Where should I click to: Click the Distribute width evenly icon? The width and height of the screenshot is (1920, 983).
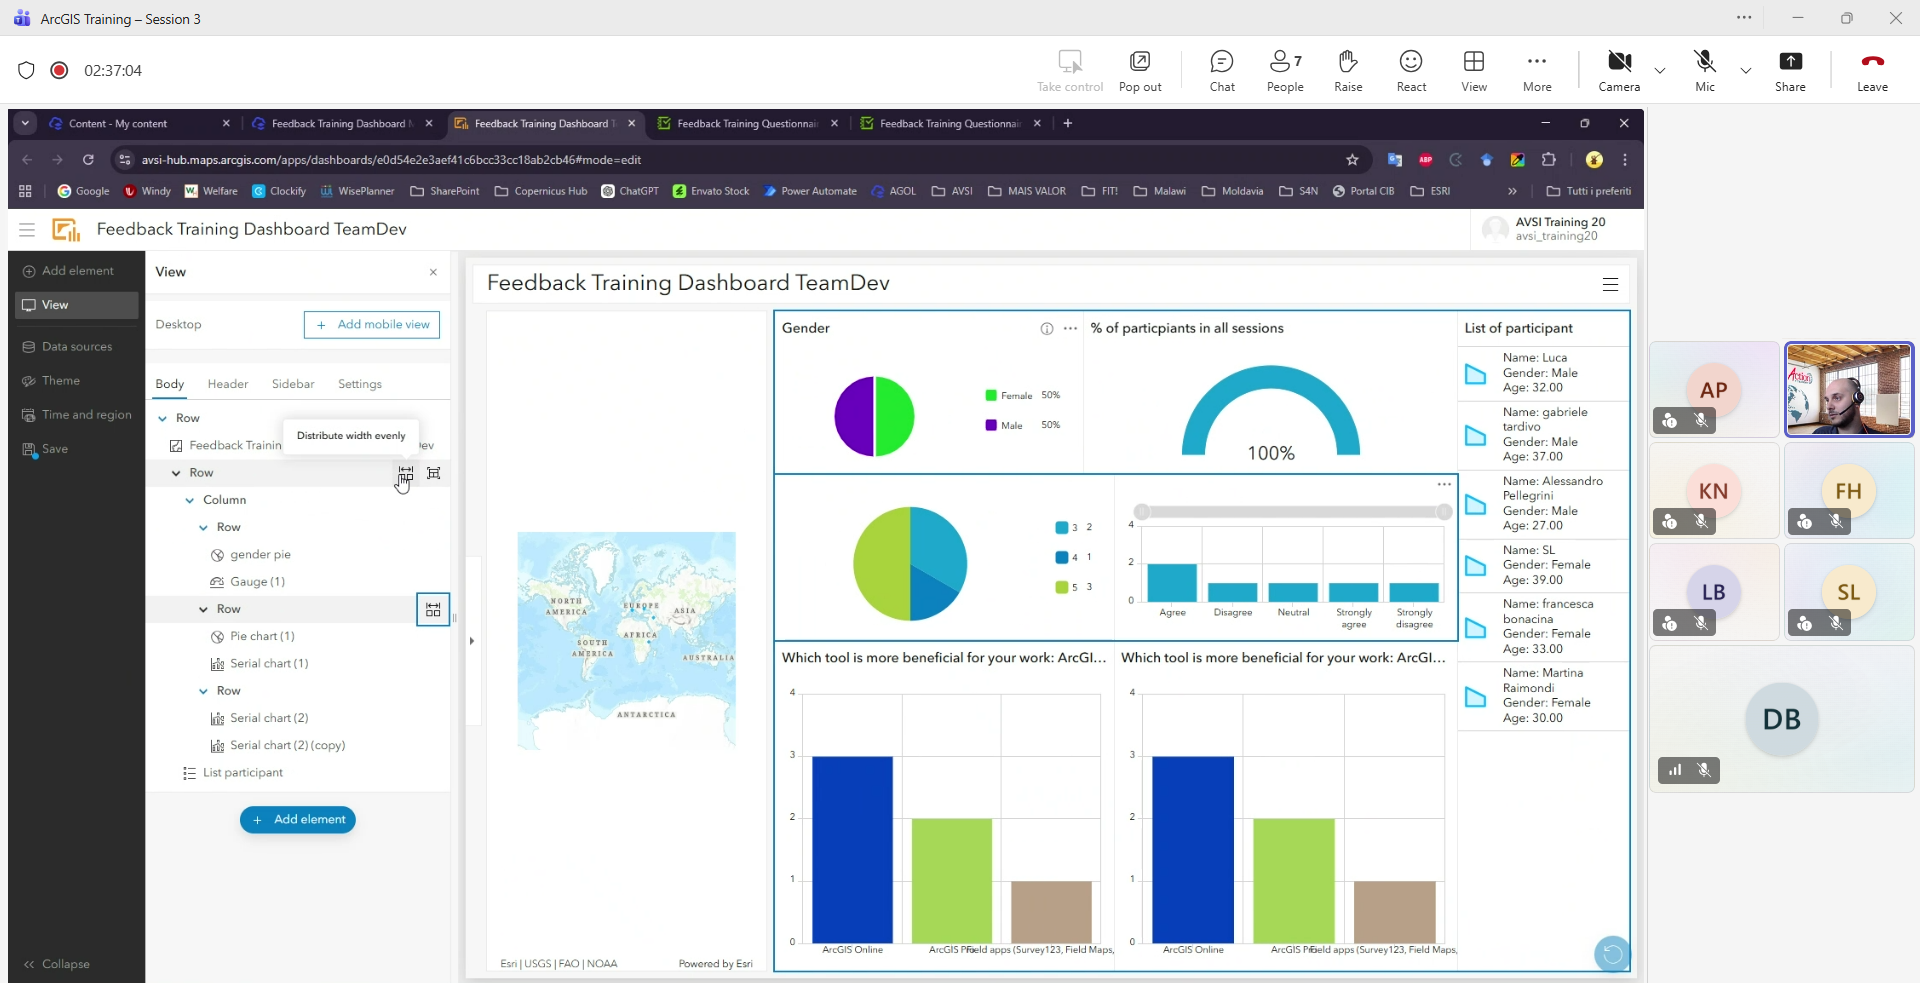[x=405, y=473]
